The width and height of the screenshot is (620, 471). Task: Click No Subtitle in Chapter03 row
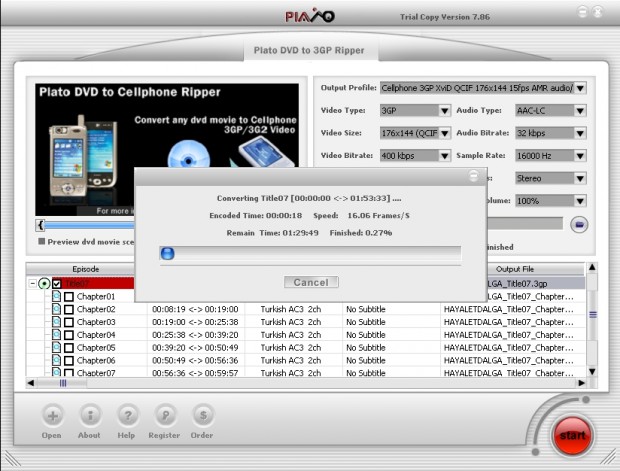[366, 322]
